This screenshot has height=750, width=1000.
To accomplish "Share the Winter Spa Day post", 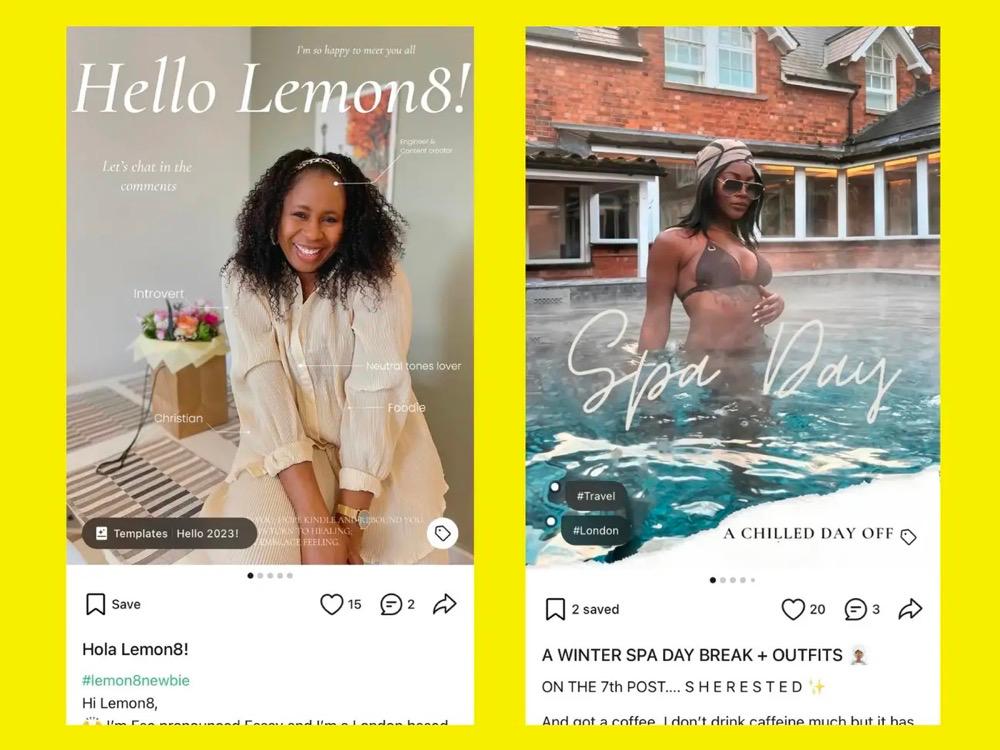I will click(x=910, y=609).
